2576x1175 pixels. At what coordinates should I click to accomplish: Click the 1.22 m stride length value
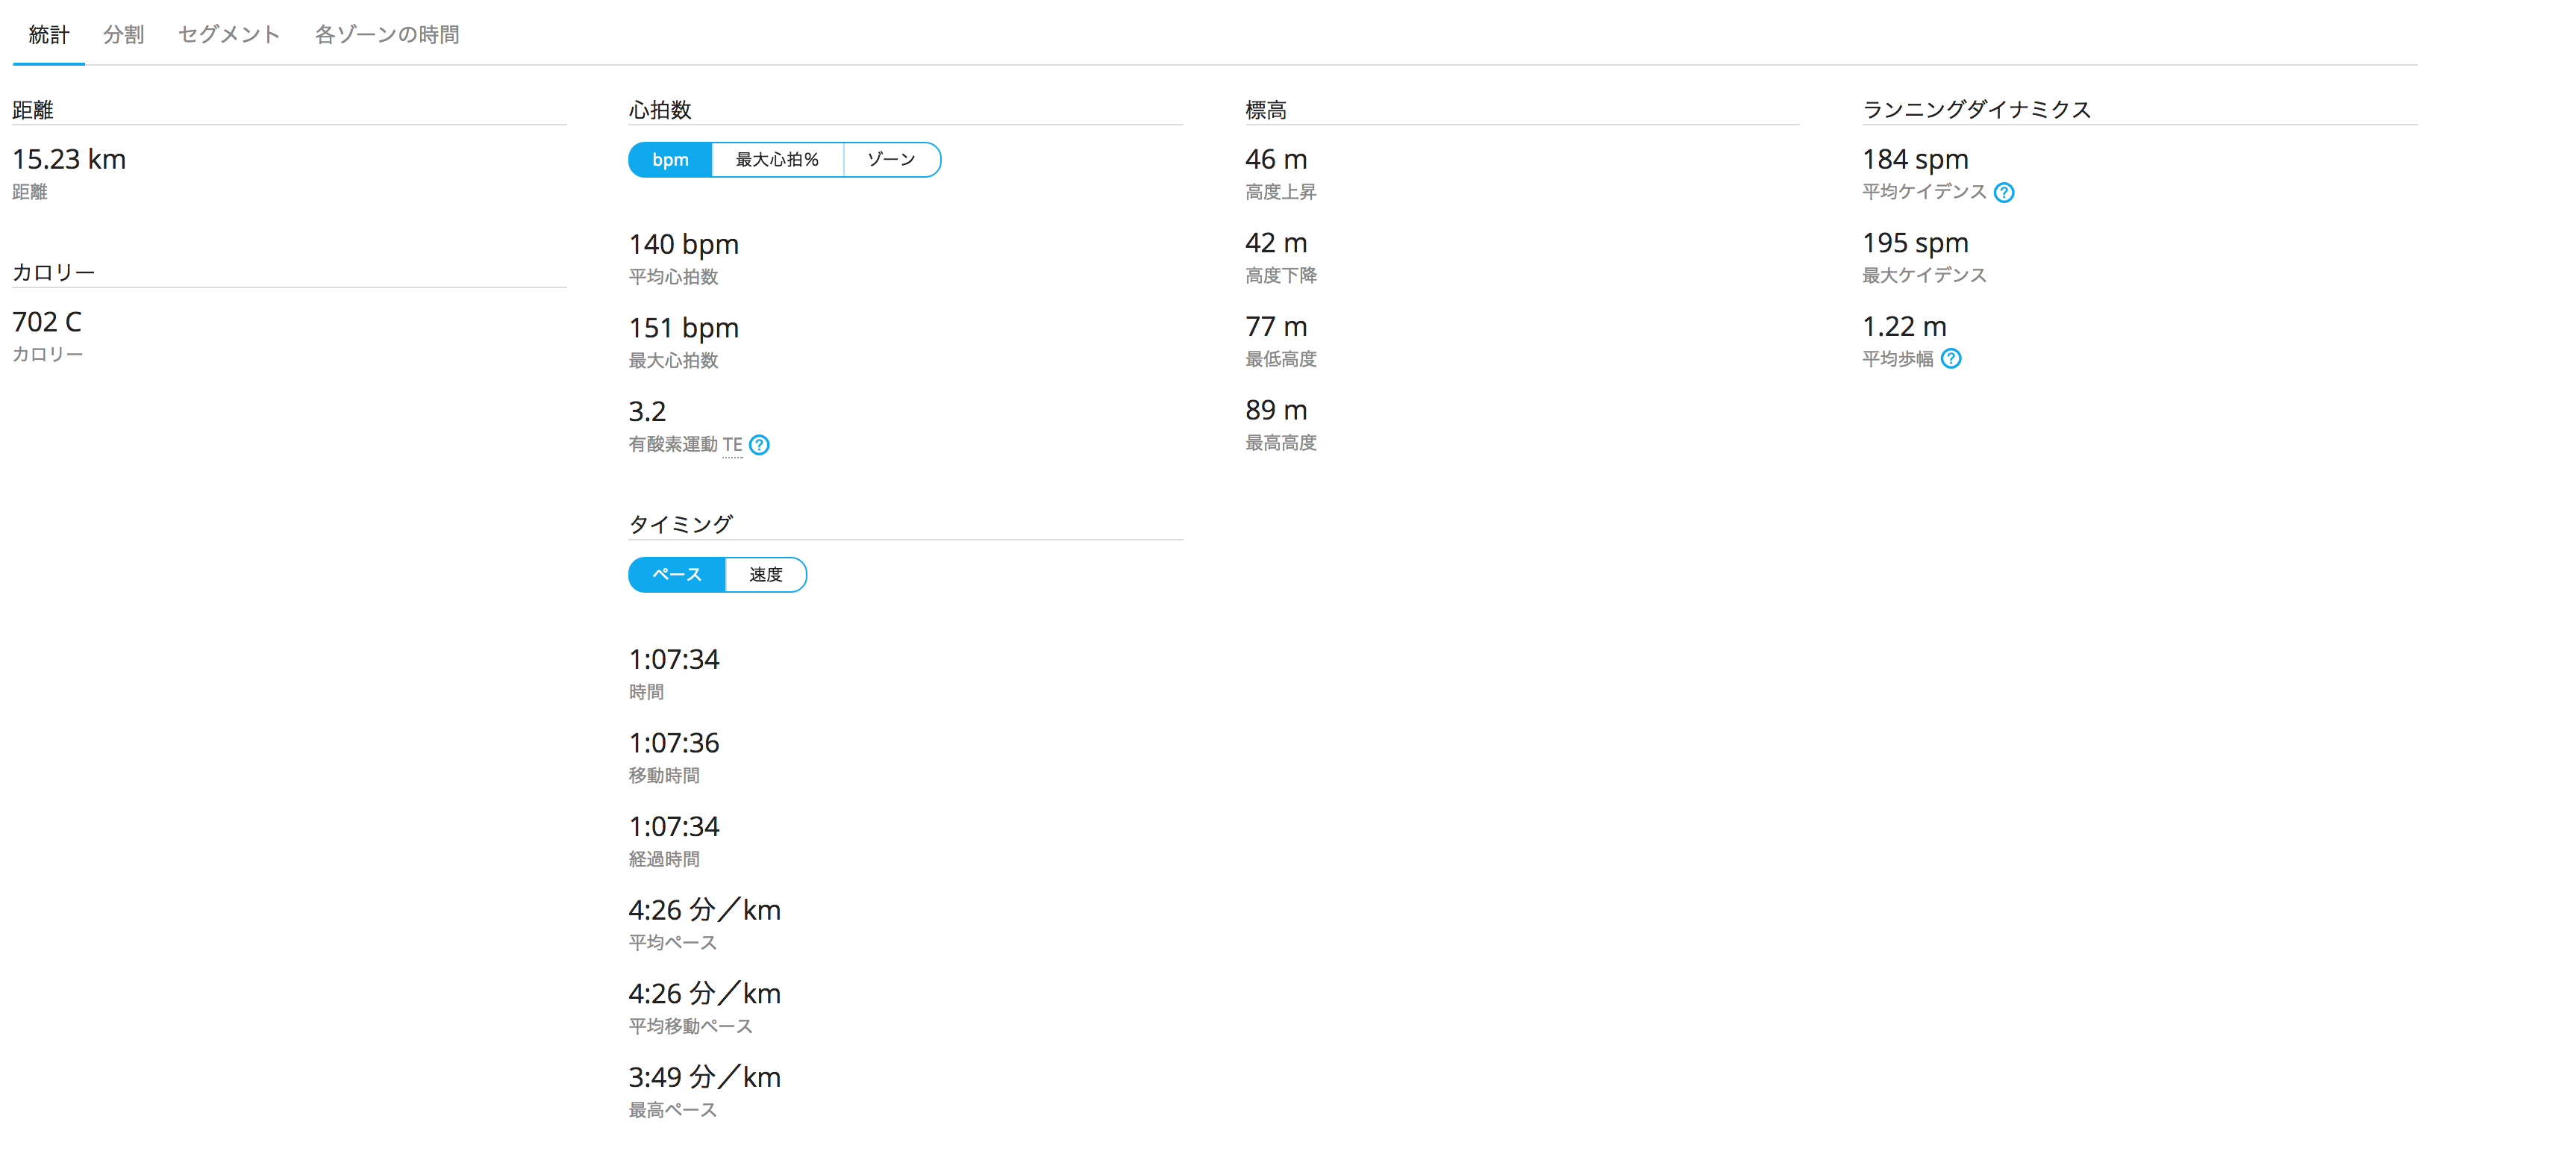click(x=1904, y=327)
